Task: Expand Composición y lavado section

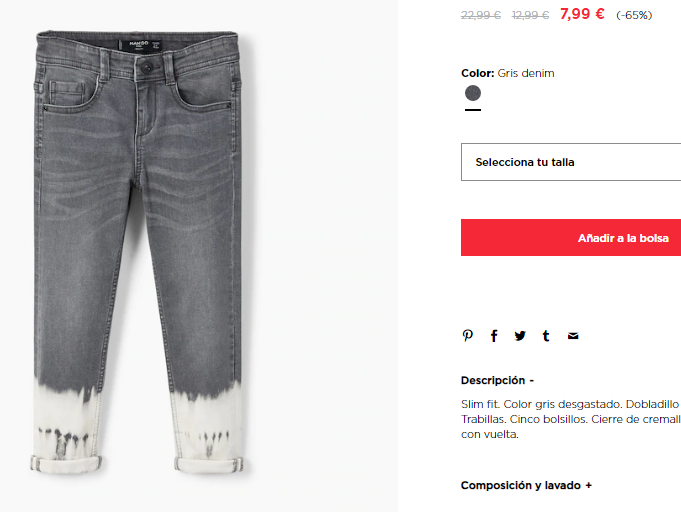Action: (526, 485)
